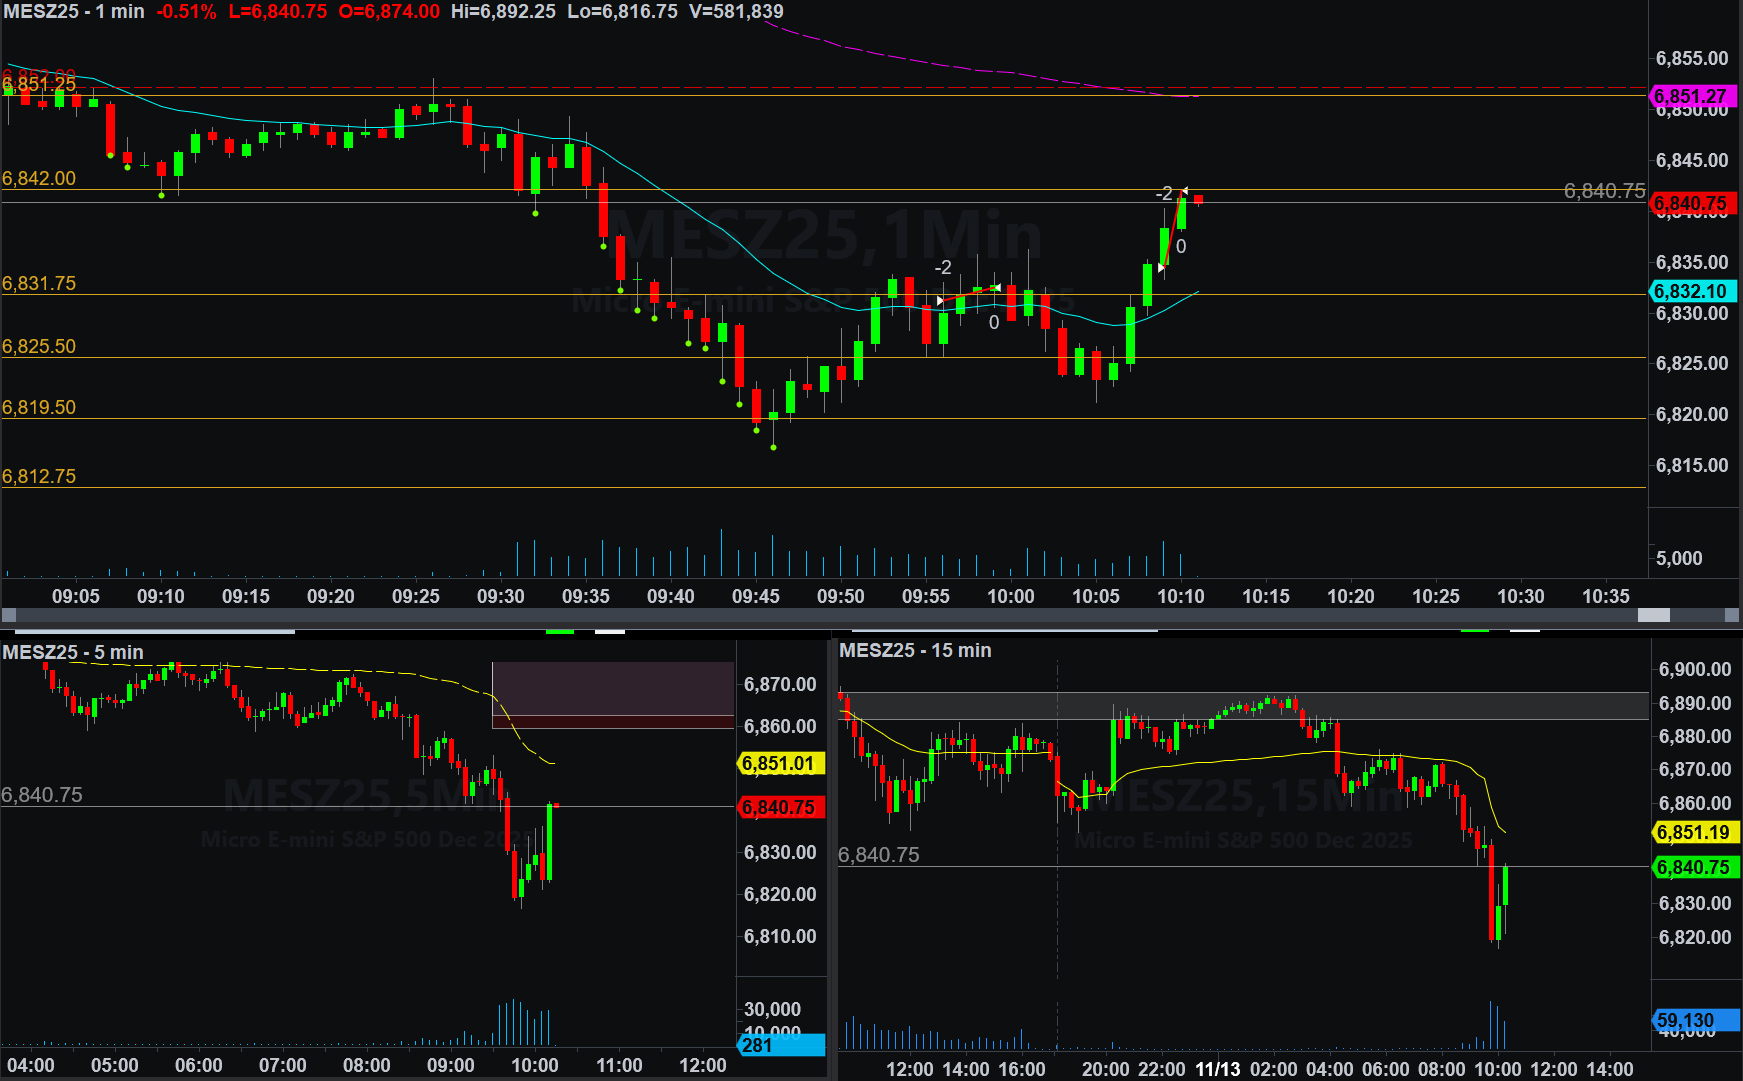Image resolution: width=1743 pixels, height=1081 pixels.
Task: Click the cyan 6,832.10 moving-average tag
Action: [1690, 291]
